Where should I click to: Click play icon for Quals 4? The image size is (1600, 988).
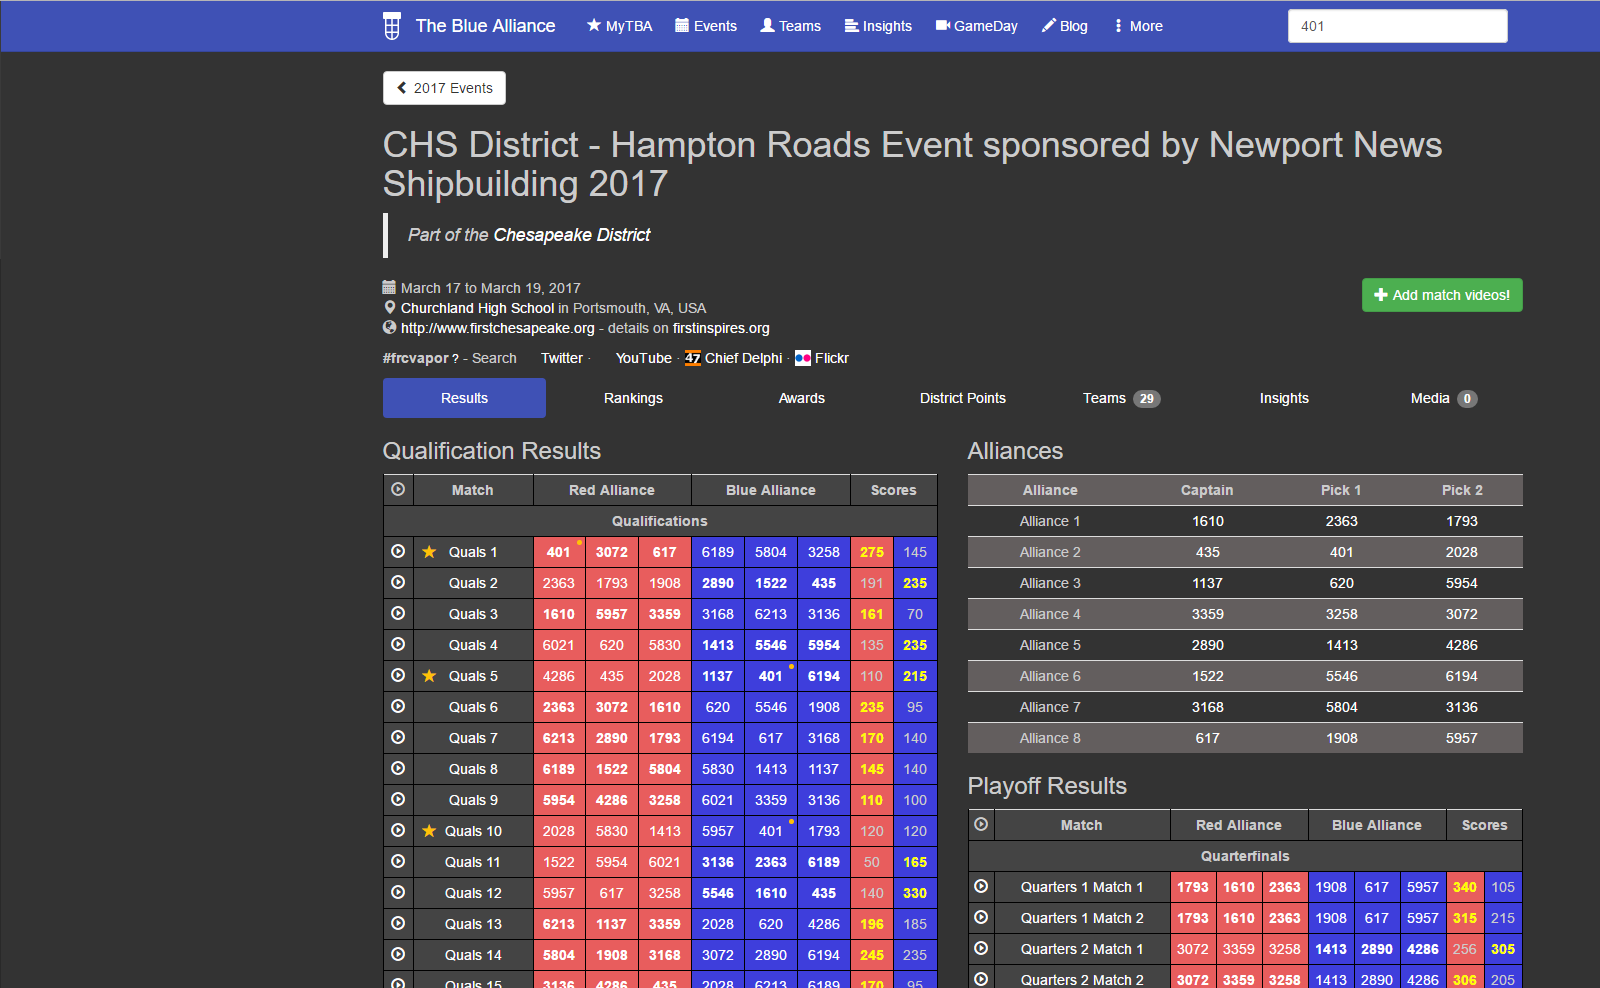398,644
